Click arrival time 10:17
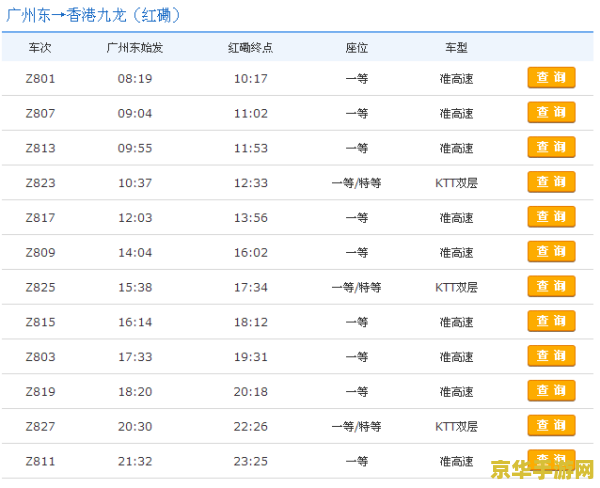Image resolution: width=600 pixels, height=488 pixels. (x=251, y=79)
